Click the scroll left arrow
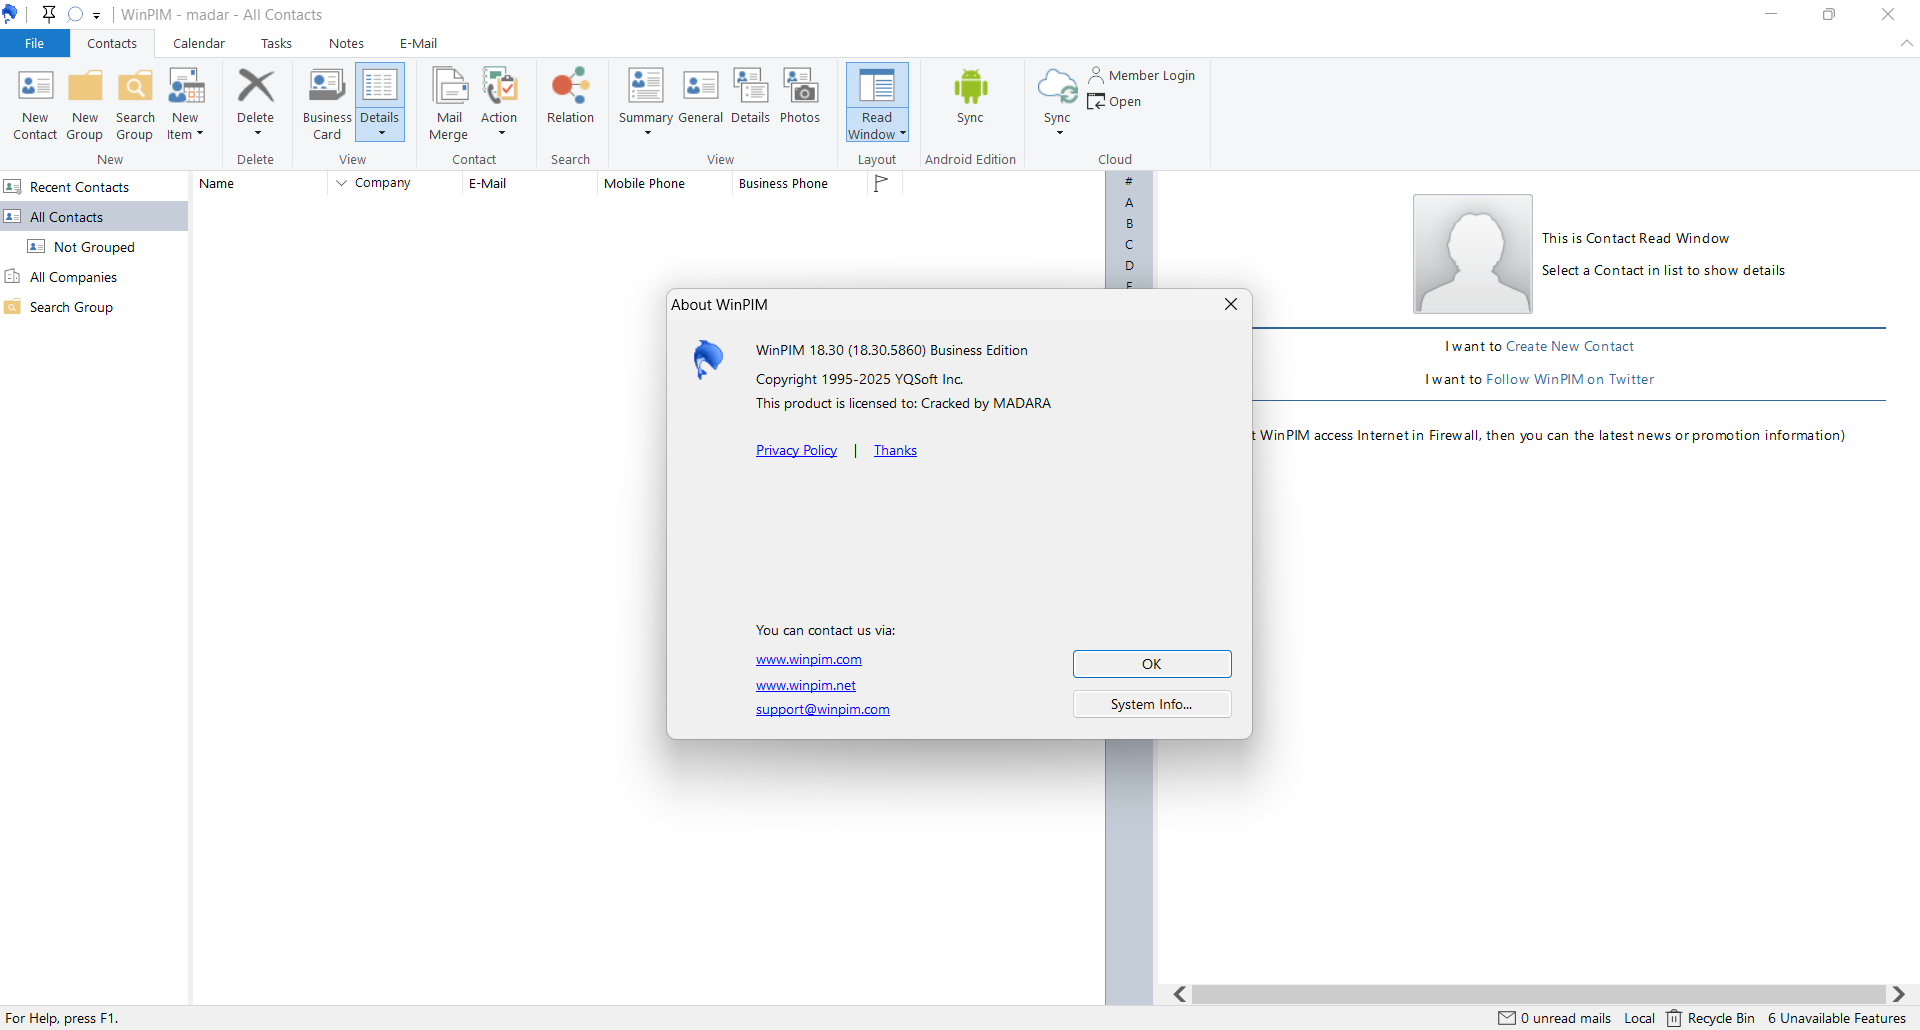The image size is (1920, 1030). (x=1180, y=994)
